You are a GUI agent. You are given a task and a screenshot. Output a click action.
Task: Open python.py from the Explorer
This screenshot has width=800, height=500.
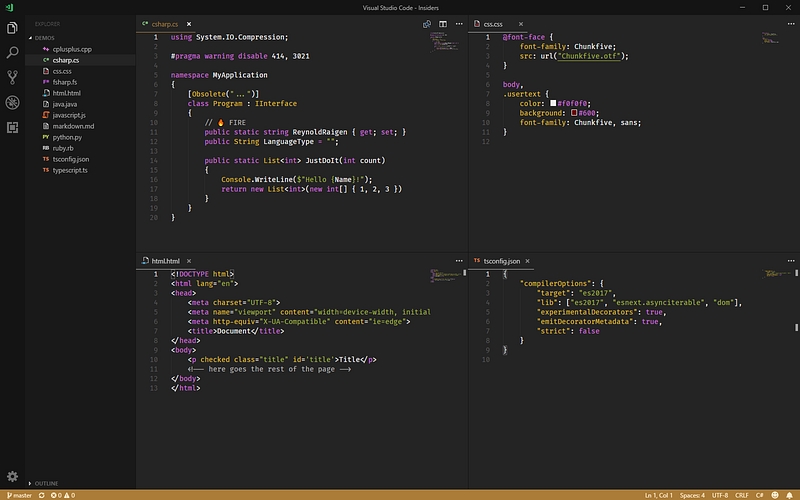point(67,137)
